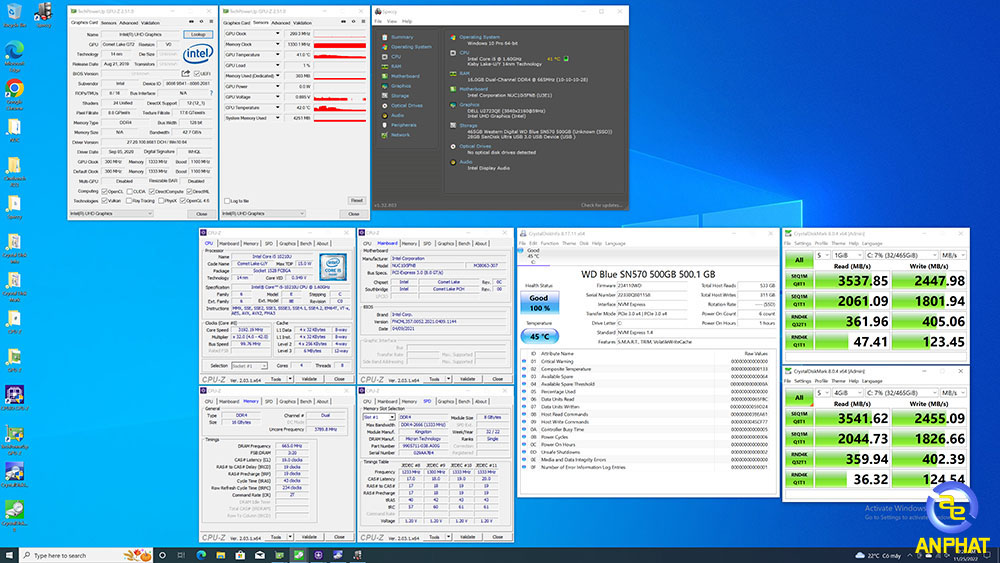1000x563 pixels.
Task: Open the GPU Temperature sensor dropdown arrow
Action: tap(277, 55)
